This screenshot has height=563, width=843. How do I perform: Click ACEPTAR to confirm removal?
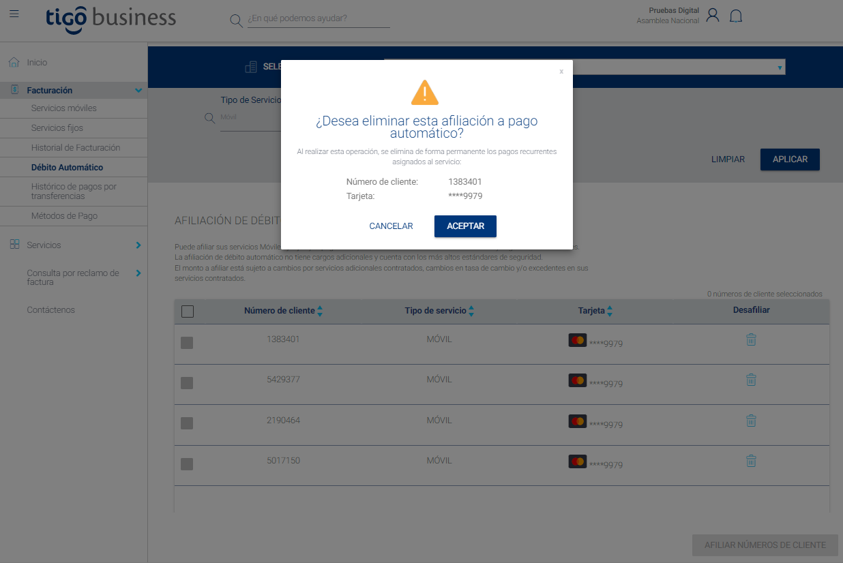coord(466,226)
